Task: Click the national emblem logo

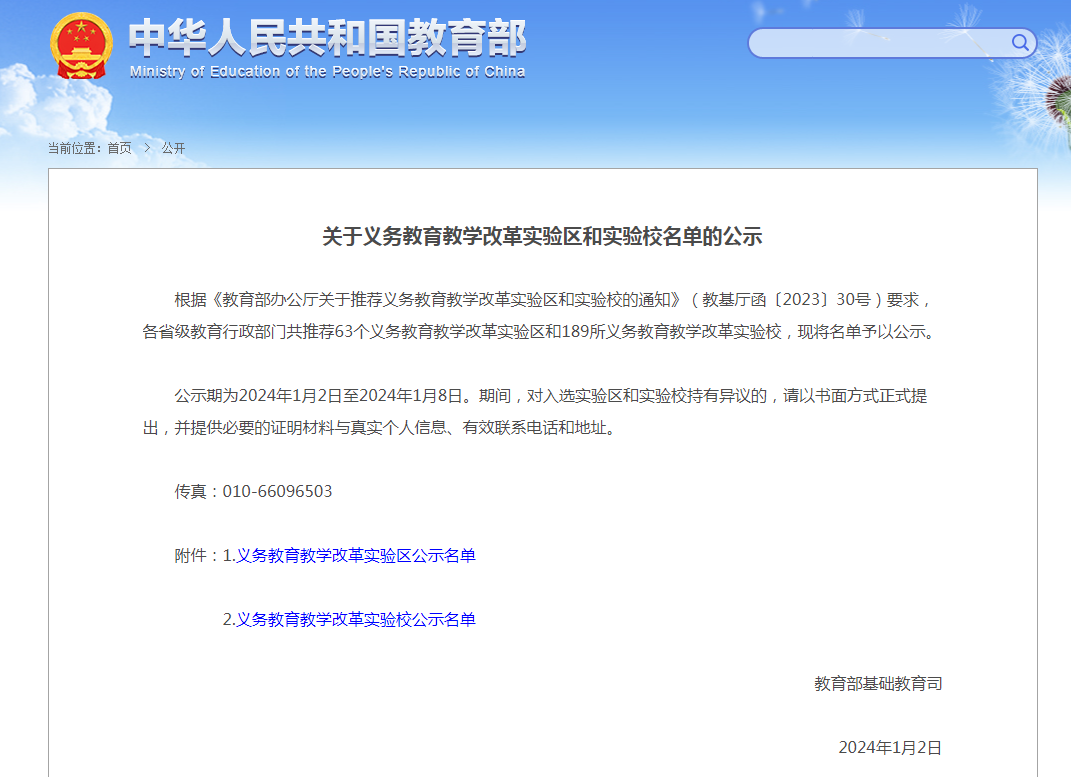Action: click(x=81, y=46)
